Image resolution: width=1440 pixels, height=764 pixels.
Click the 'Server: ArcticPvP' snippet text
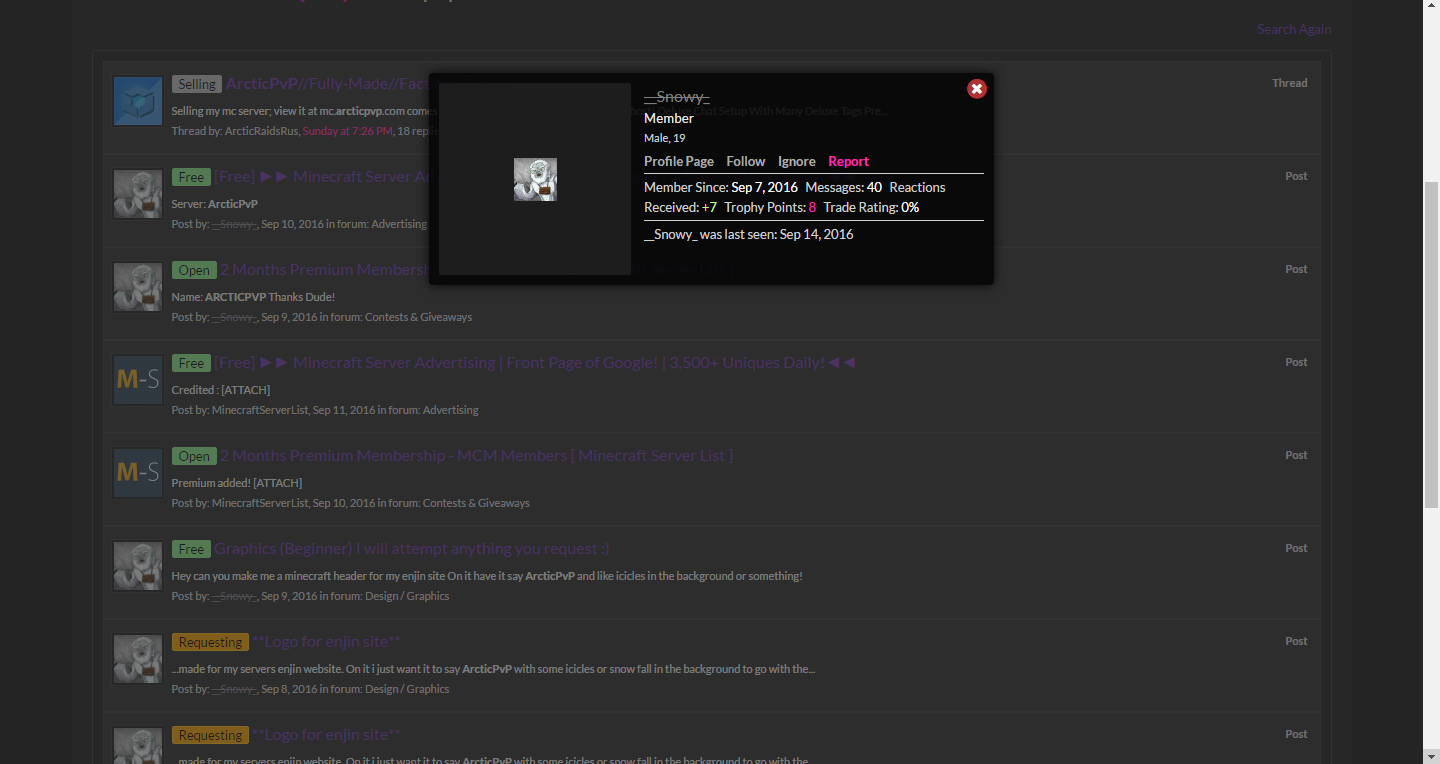coord(215,204)
